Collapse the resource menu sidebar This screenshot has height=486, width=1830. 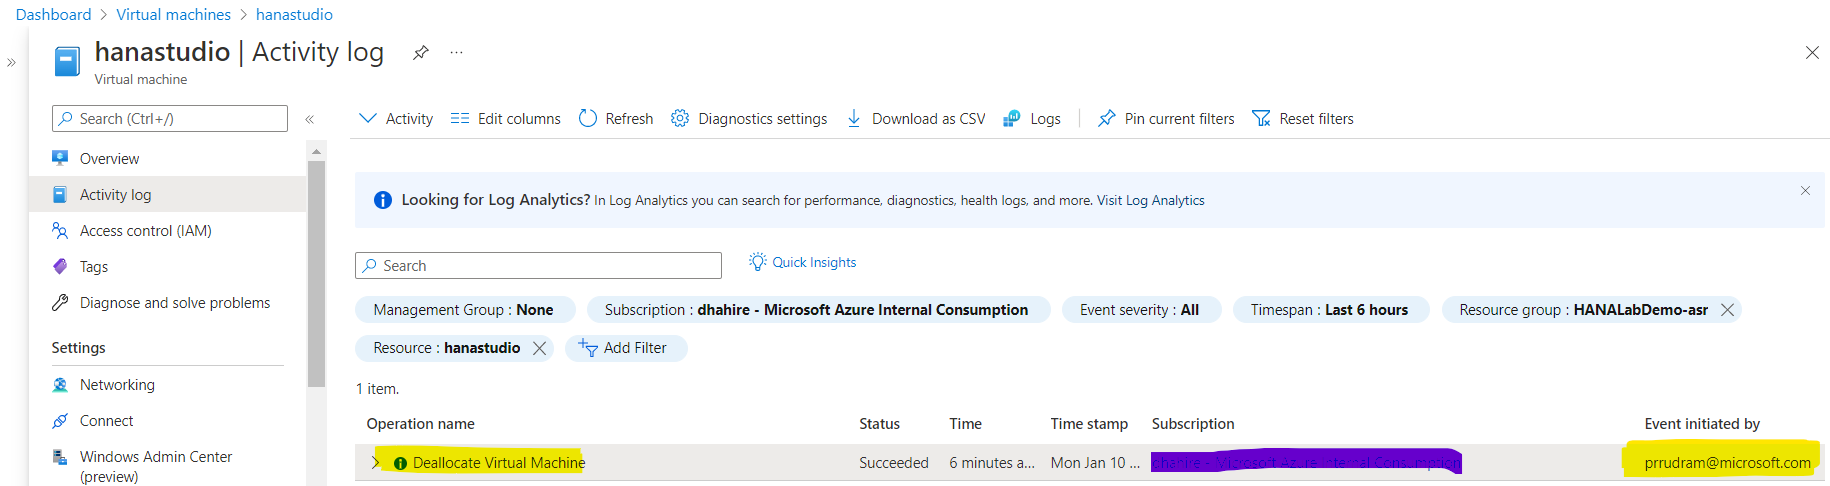[x=310, y=119]
